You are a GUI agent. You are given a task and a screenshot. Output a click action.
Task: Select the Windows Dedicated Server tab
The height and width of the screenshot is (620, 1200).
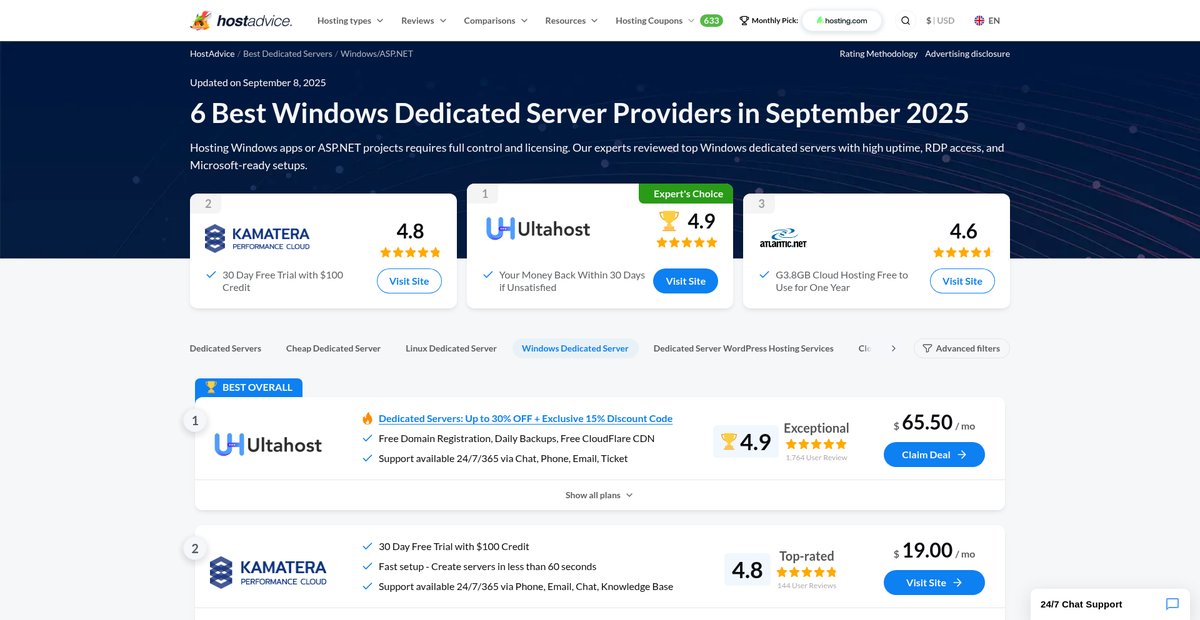[x=575, y=348]
